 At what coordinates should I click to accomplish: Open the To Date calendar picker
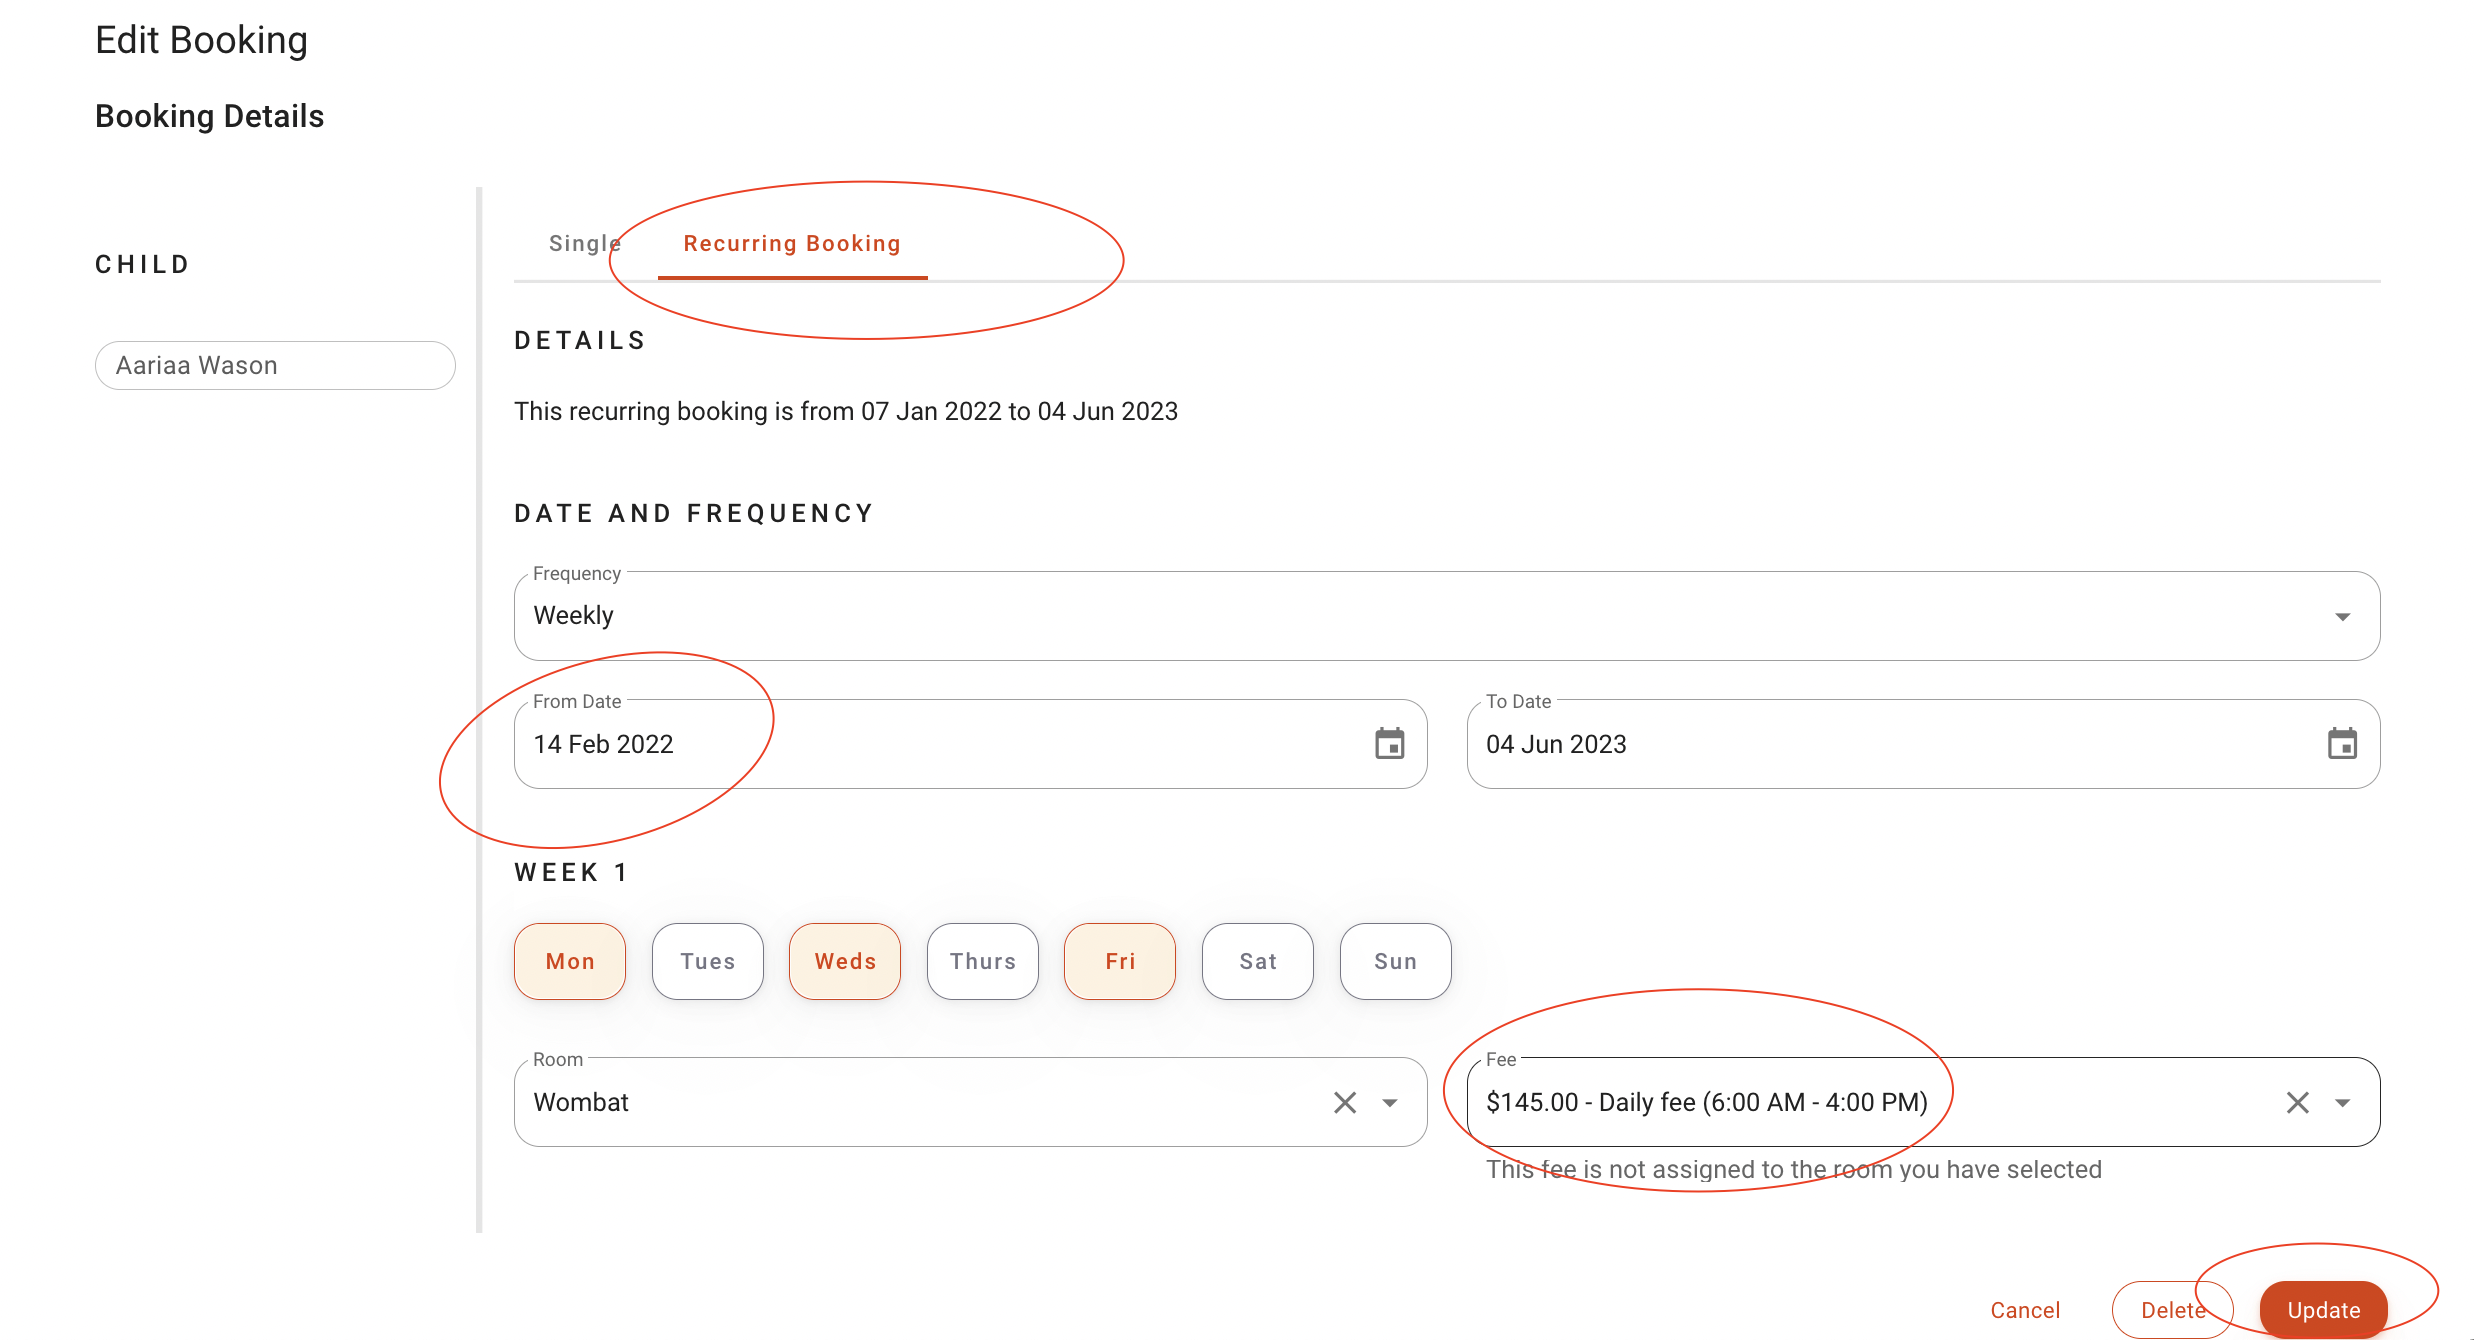(x=2342, y=744)
